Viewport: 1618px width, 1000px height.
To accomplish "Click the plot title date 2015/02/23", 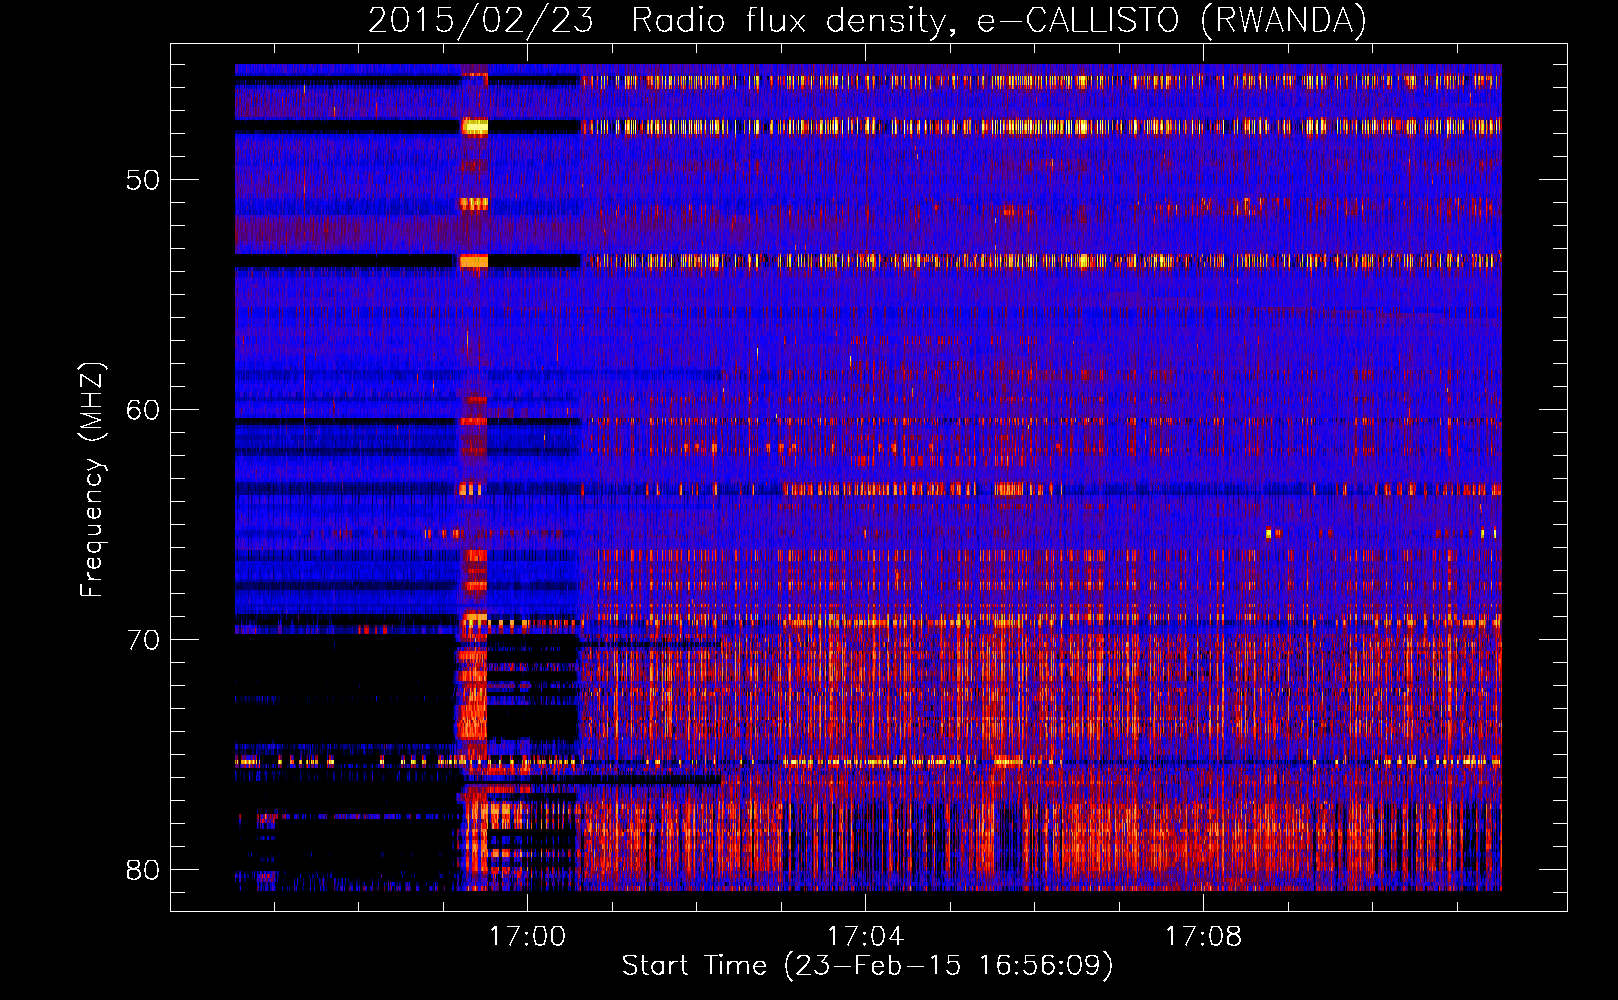I will [481, 21].
